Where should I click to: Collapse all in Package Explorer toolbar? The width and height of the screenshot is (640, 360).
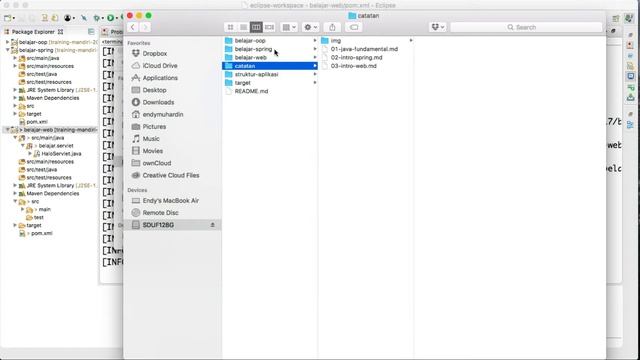(x=91, y=32)
